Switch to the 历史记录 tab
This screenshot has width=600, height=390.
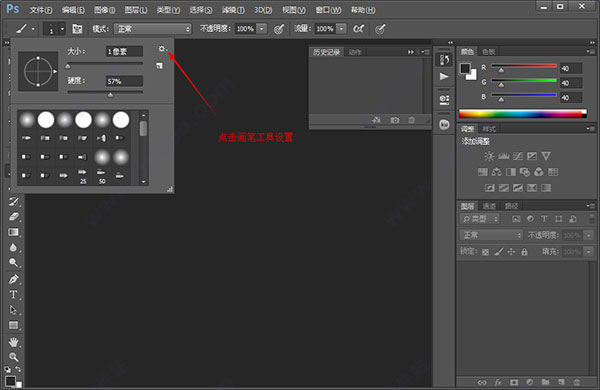tap(326, 52)
